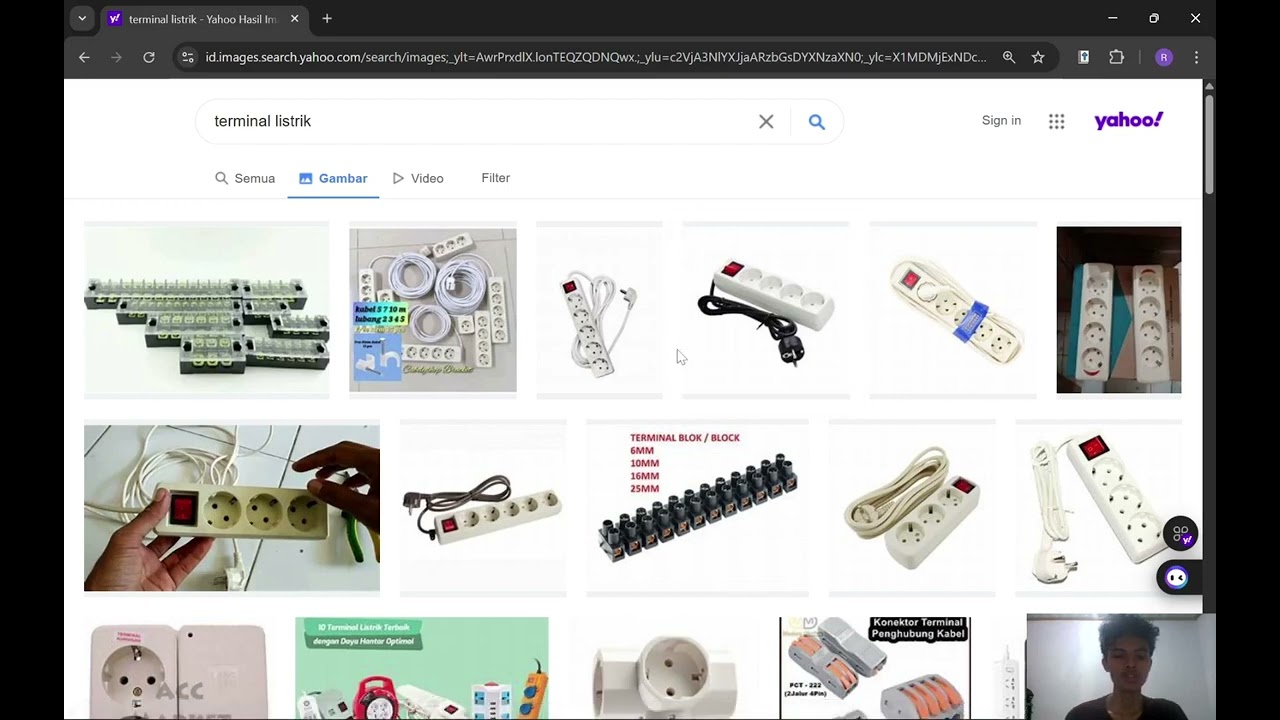Viewport: 1280px width, 720px height.
Task: Open the Extensions puzzle menu
Action: 1117,57
